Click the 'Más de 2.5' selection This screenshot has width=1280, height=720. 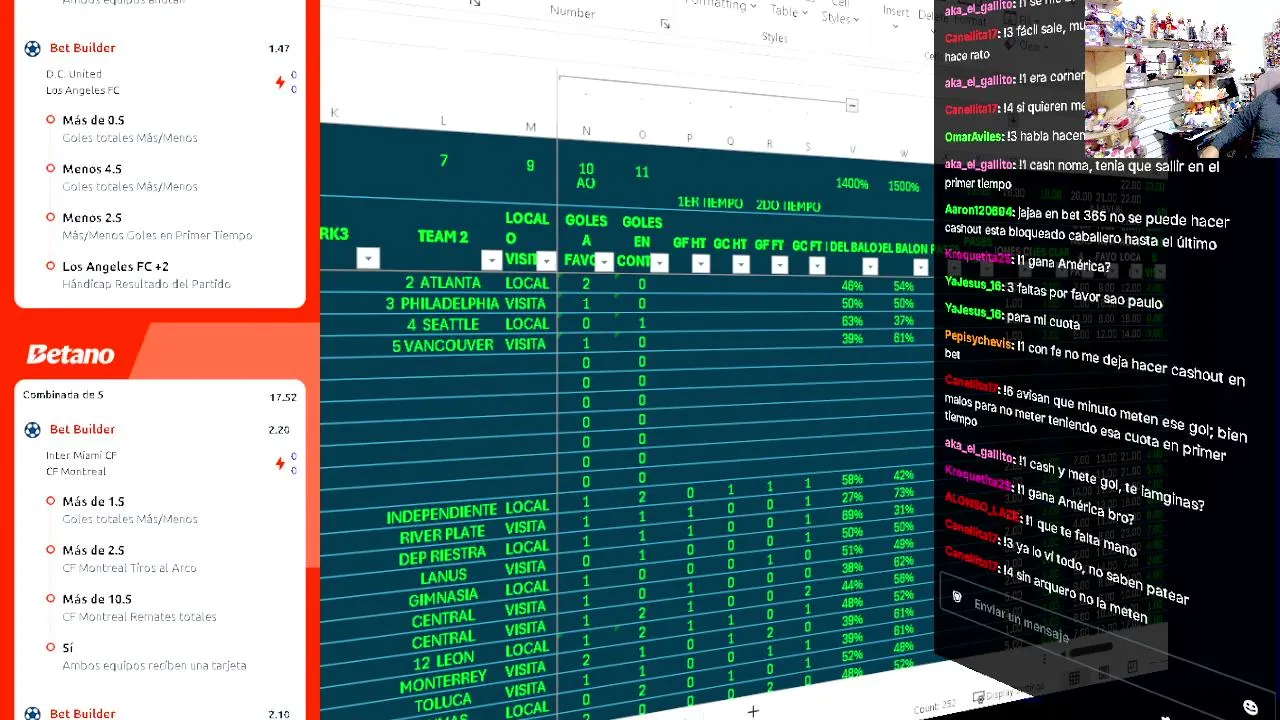tap(93, 551)
